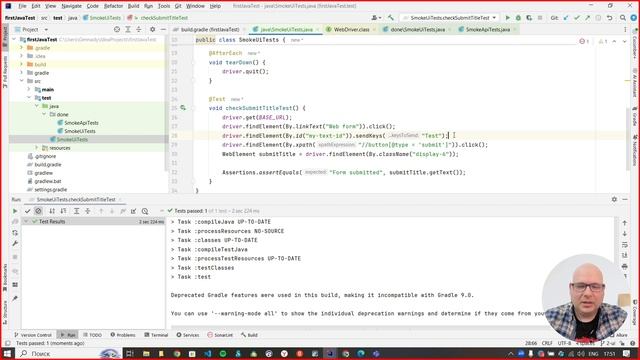This screenshot has width=640, height=360.
Task: Update project with Git blue arrow
Action: [x=566, y=18]
